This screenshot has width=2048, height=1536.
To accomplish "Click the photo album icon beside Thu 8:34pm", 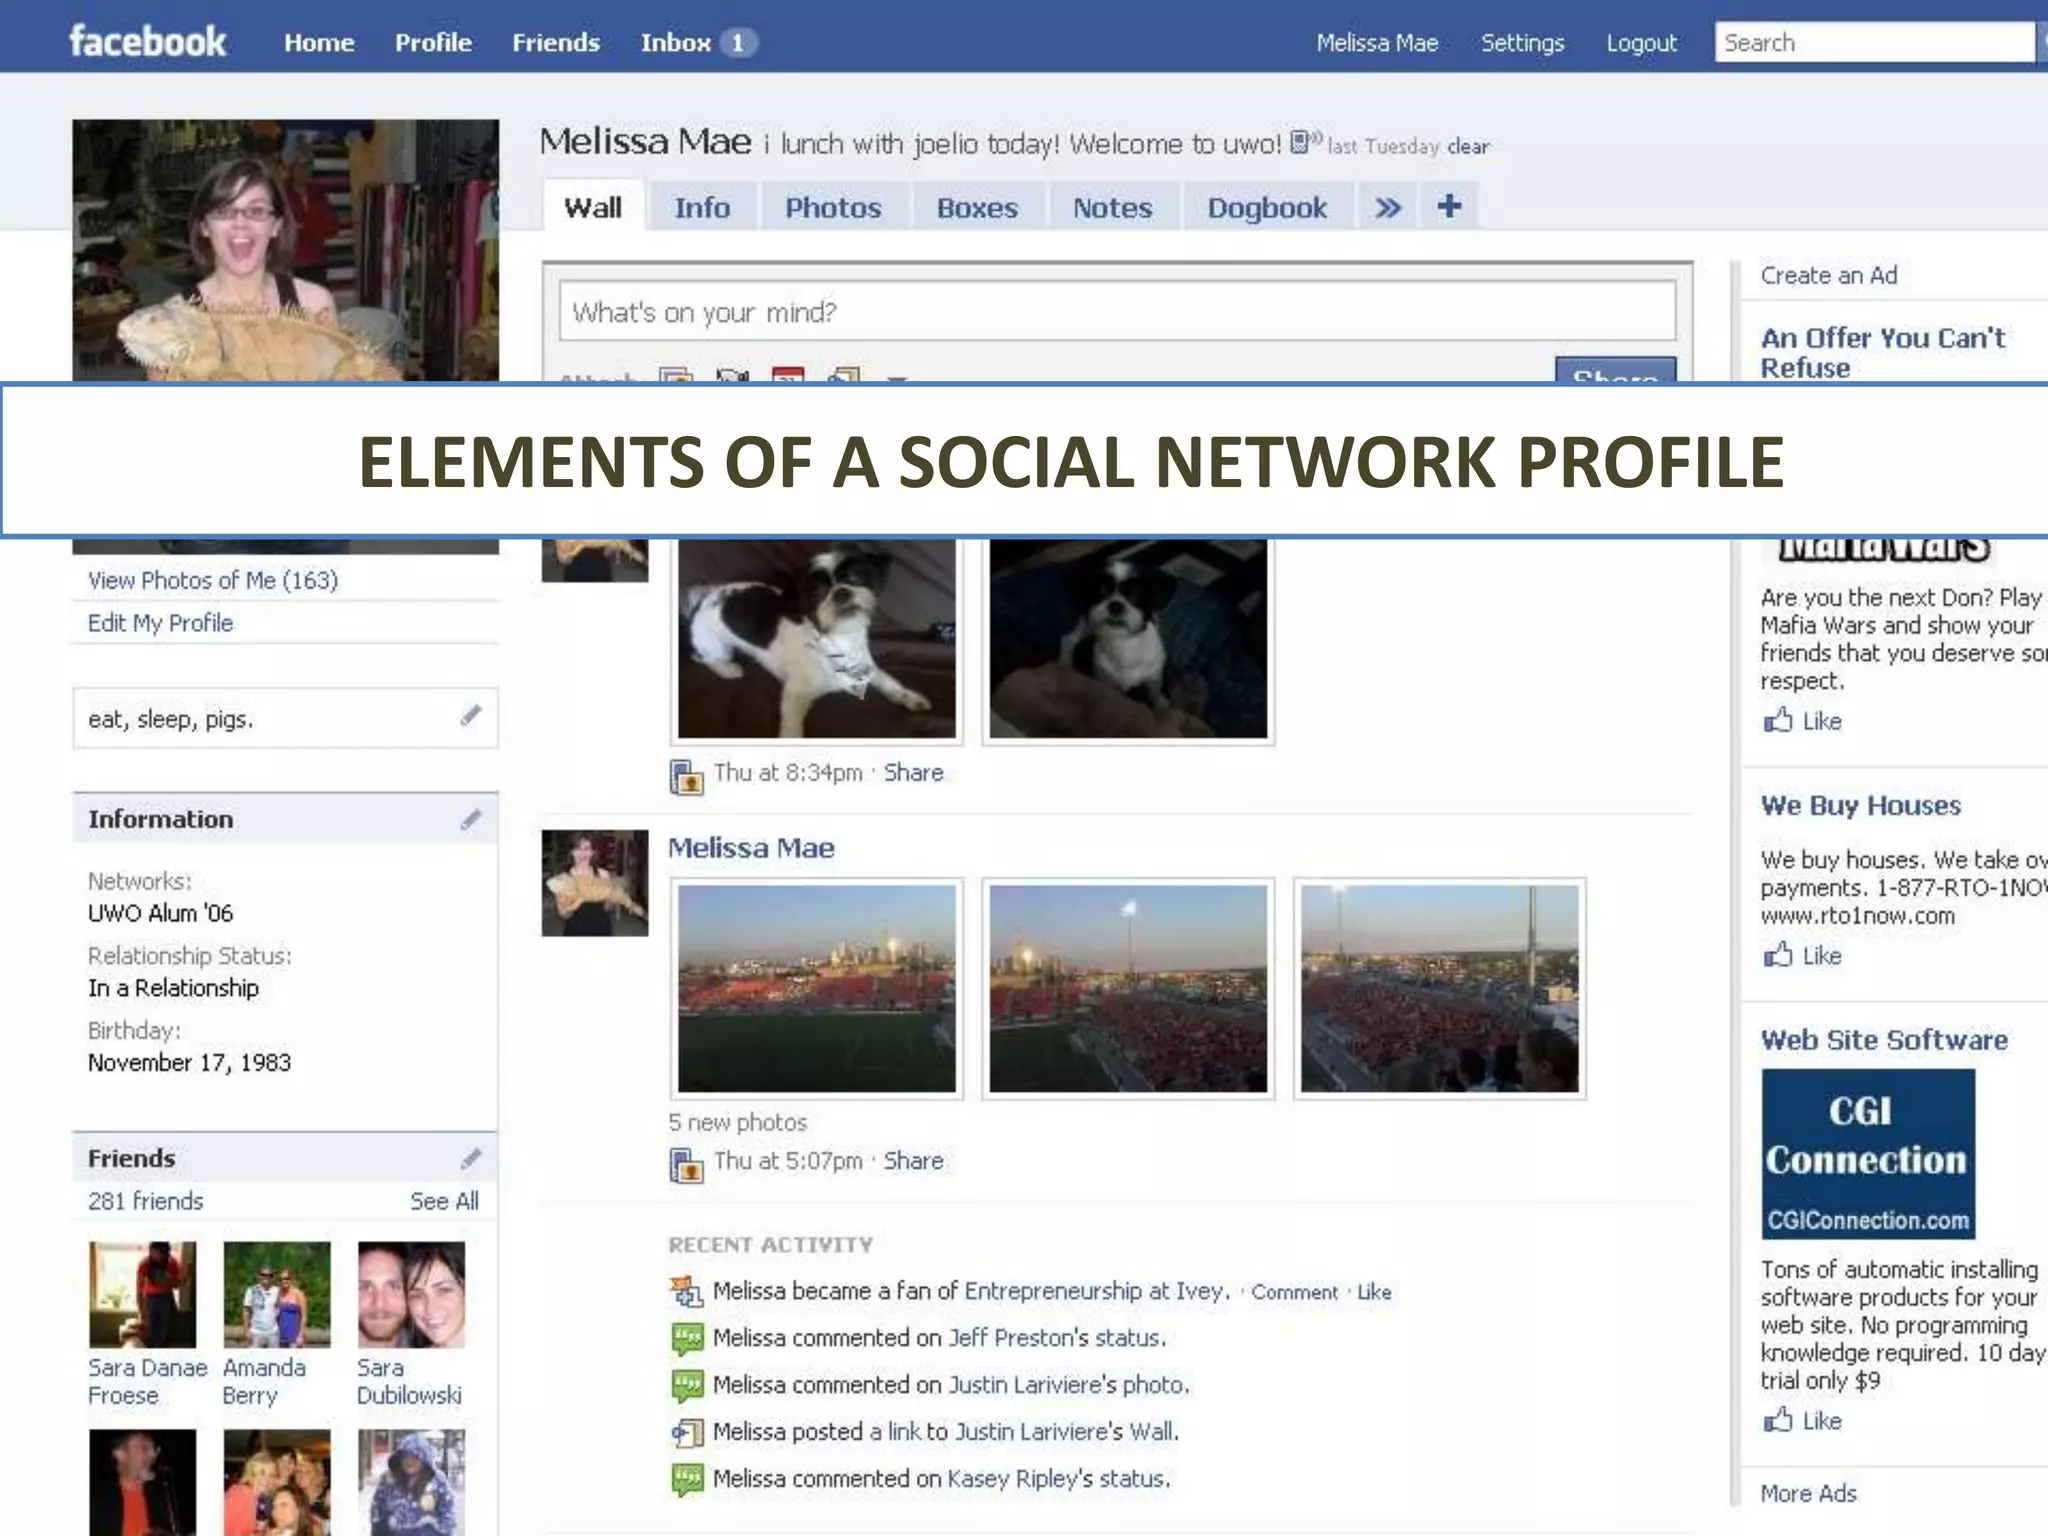I will click(x=686, y=776).
